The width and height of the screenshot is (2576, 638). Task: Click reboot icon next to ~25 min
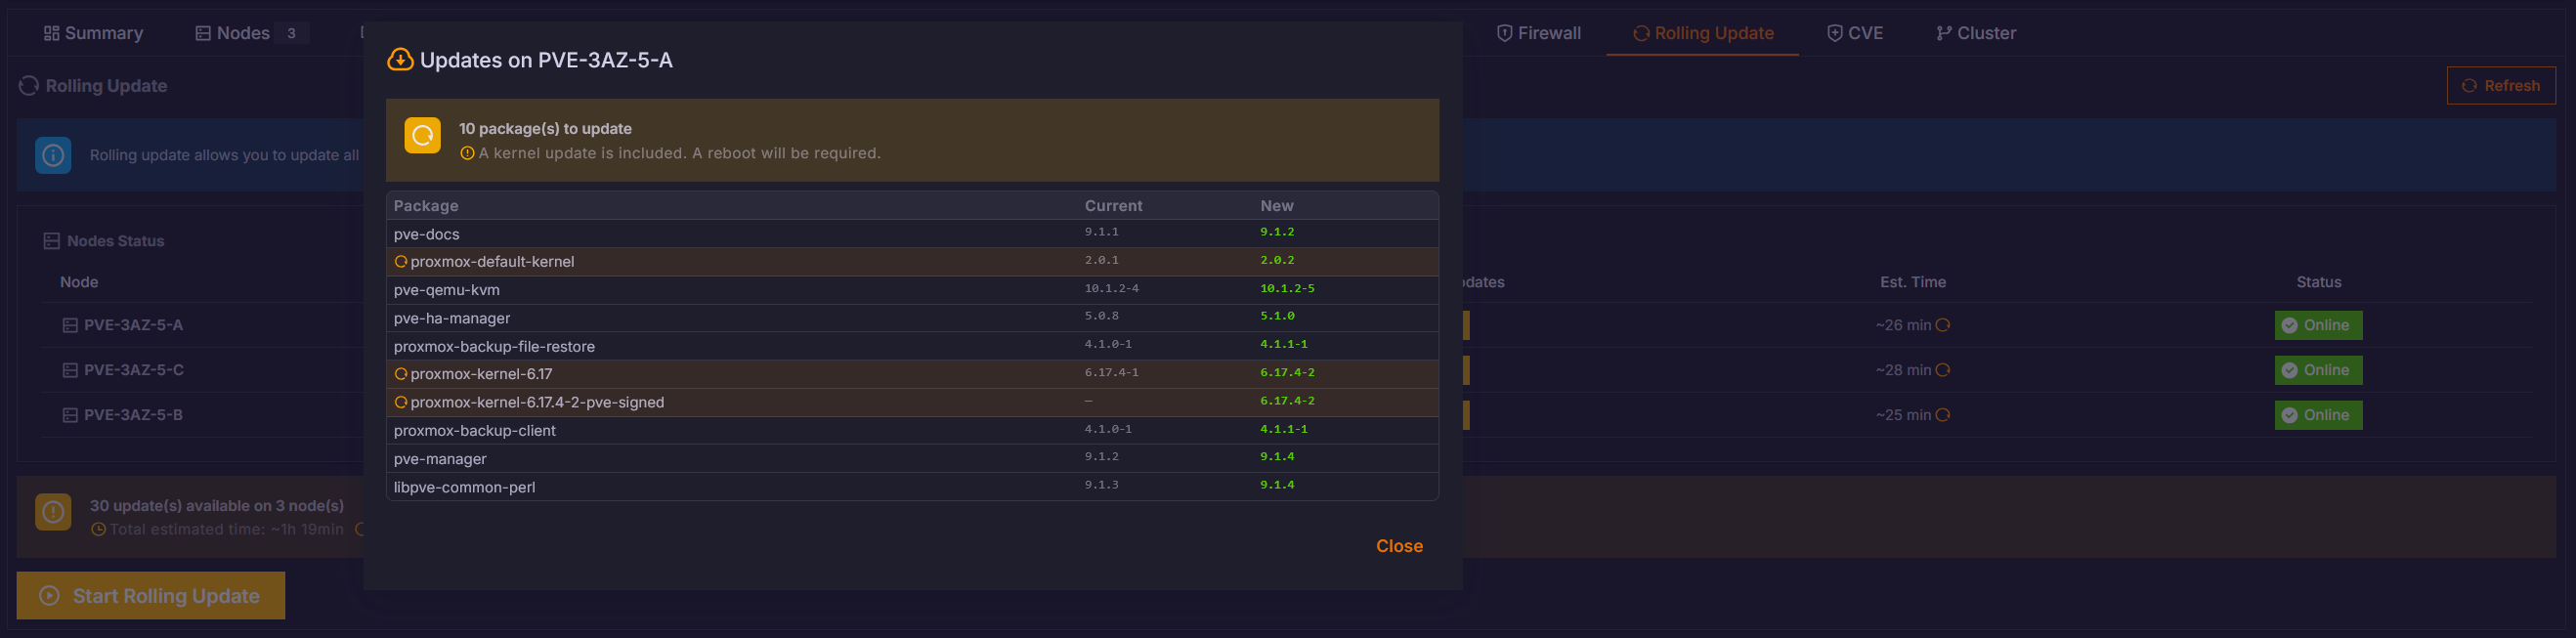tap(1943, 415)
